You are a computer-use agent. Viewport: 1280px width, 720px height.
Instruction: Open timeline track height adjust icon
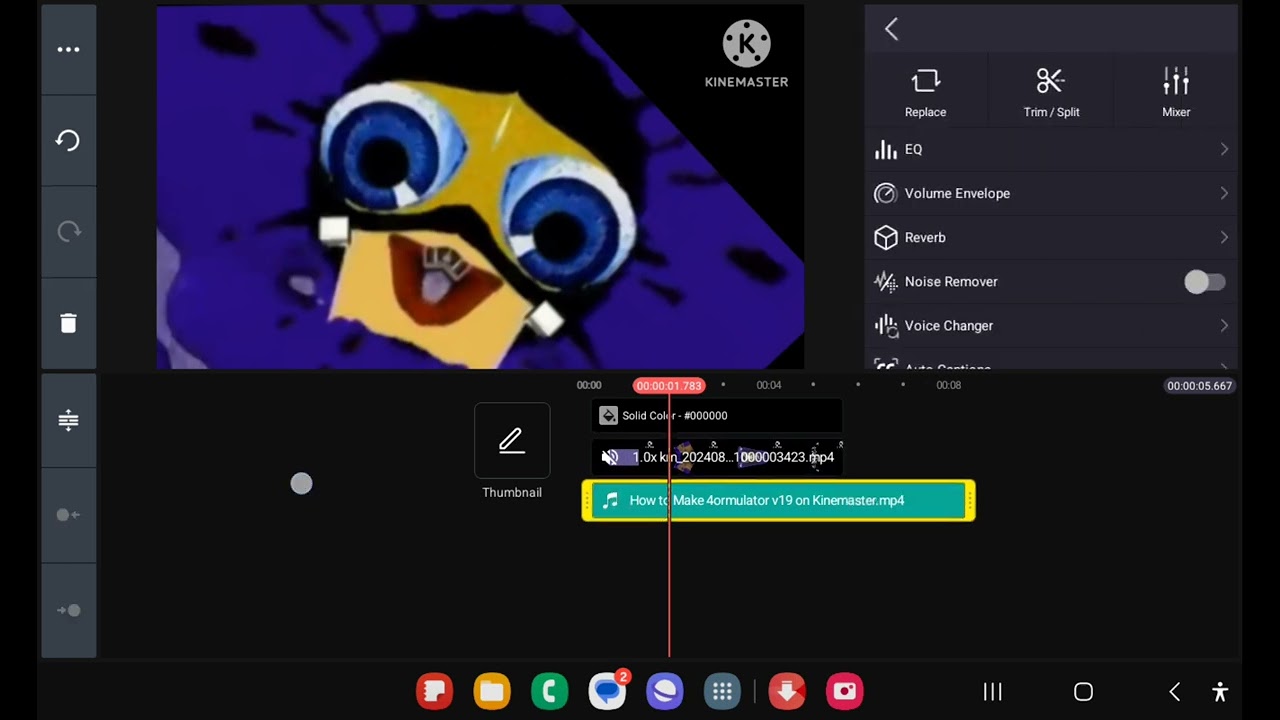point(68,420)
